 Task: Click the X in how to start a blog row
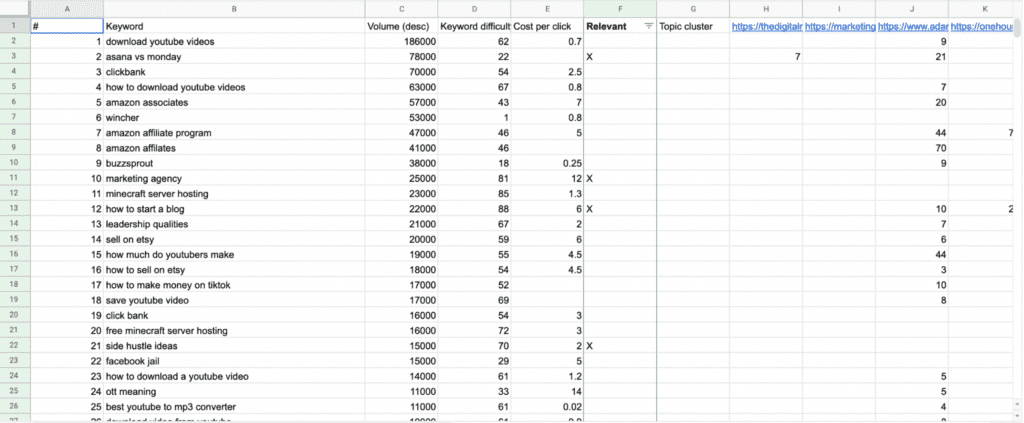pos(590,209)
